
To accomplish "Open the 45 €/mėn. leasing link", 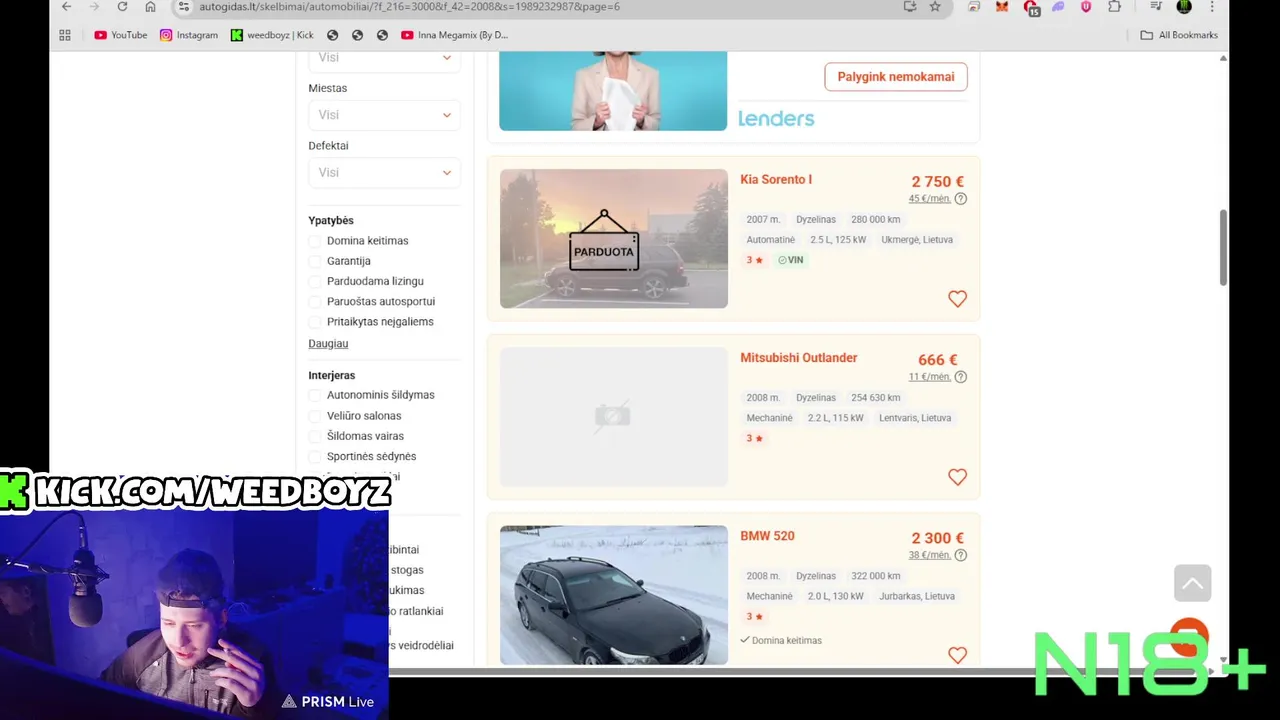I will click(x=929, y=199).
